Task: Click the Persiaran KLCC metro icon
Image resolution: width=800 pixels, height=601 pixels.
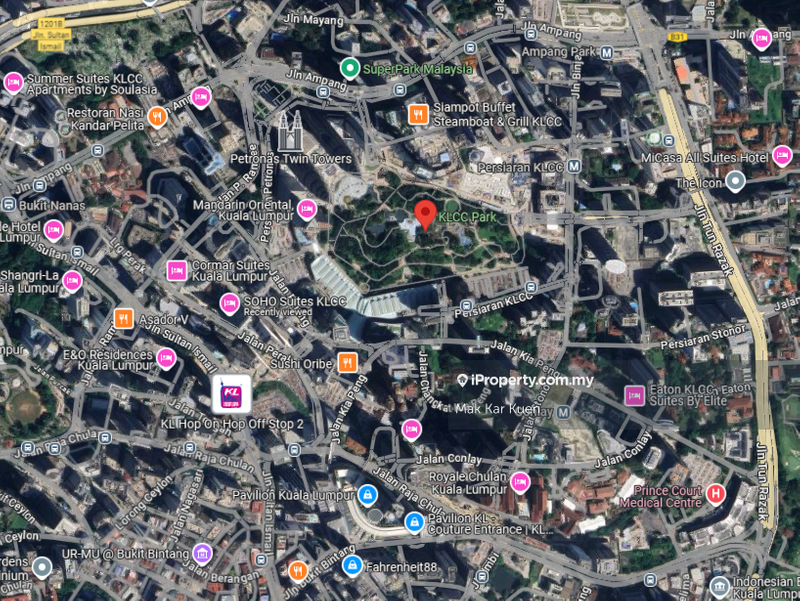Action: click(574, 166)
